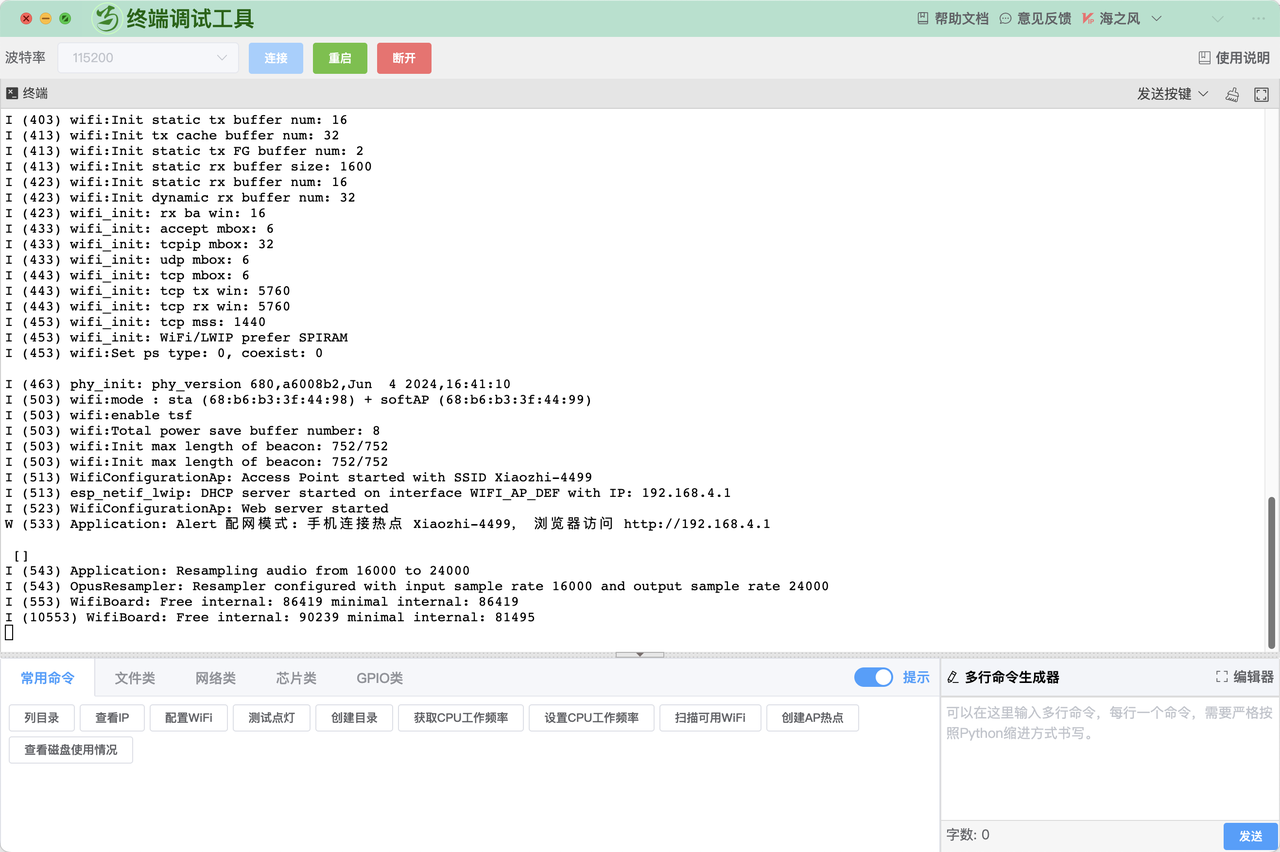Image resolution: width=1280 pixels, height=852 pixels.
Task: Open 意见反馈 feedback
Action: coord(1035,18)
